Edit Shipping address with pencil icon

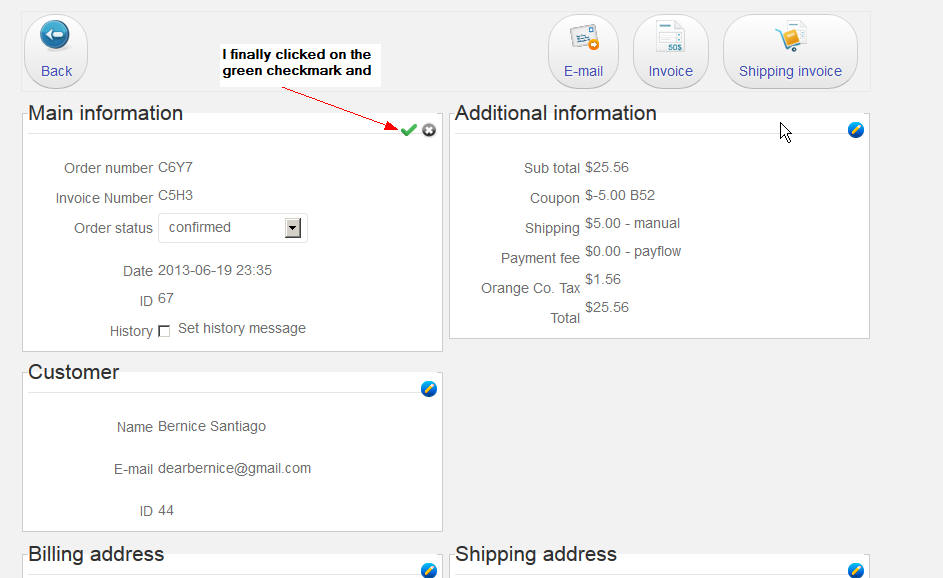coord(856,570)
